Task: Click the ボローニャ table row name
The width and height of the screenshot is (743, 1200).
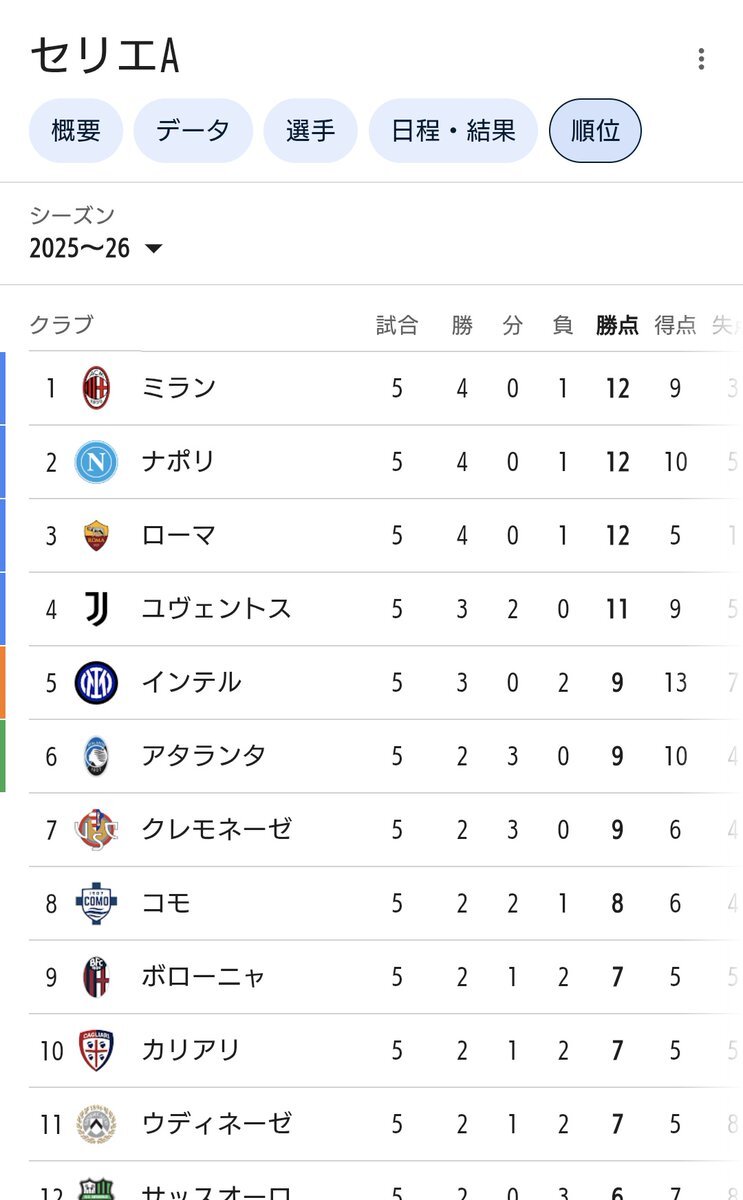Action: click(x=203, y=977)
